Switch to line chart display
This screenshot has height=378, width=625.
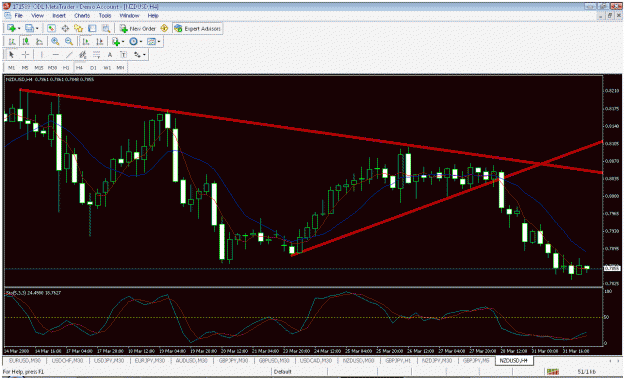point(39,41)
